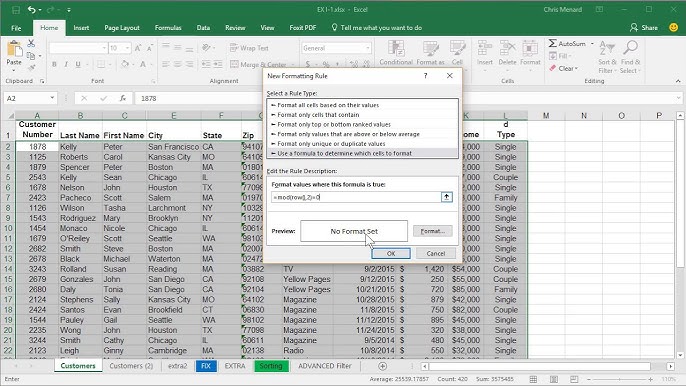Switch to the Sorting sheet tab
Screen dimensions: 686x386
coord(271,366)
